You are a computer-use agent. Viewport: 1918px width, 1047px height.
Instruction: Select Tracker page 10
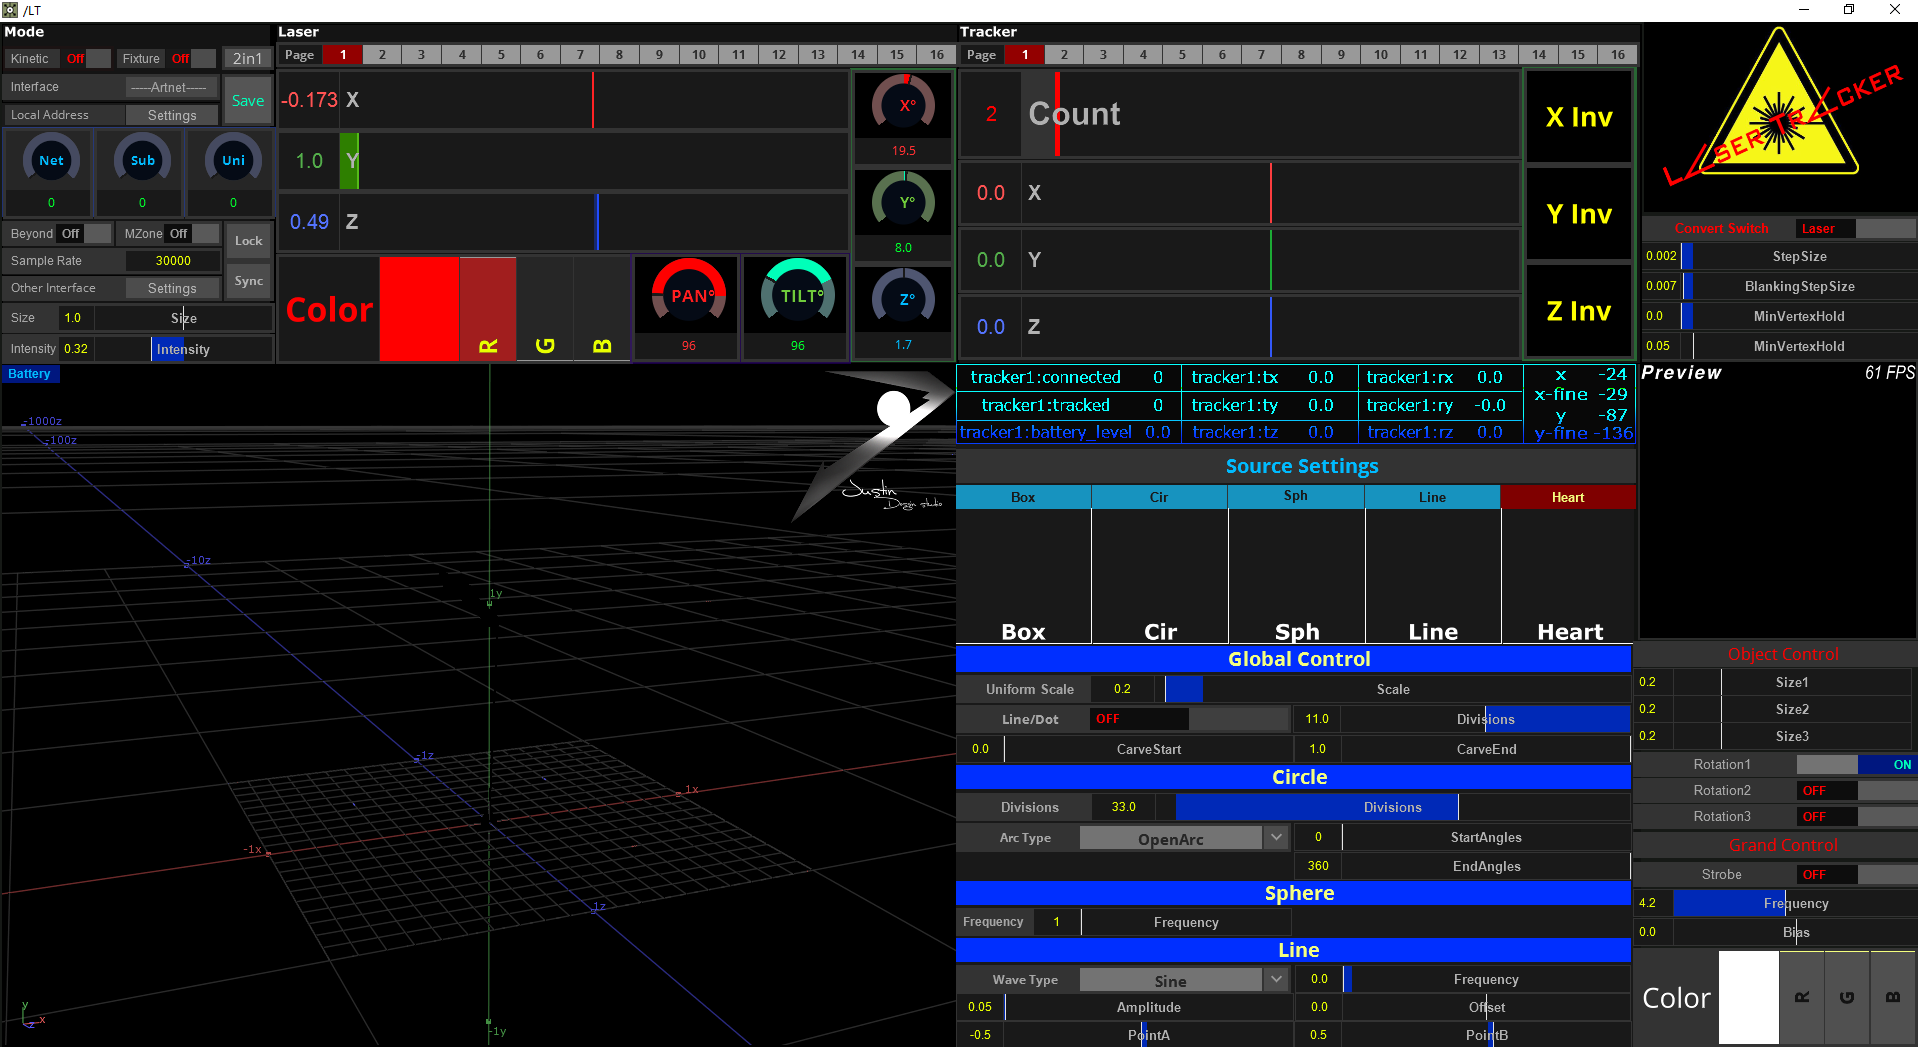coord(1380,55)
